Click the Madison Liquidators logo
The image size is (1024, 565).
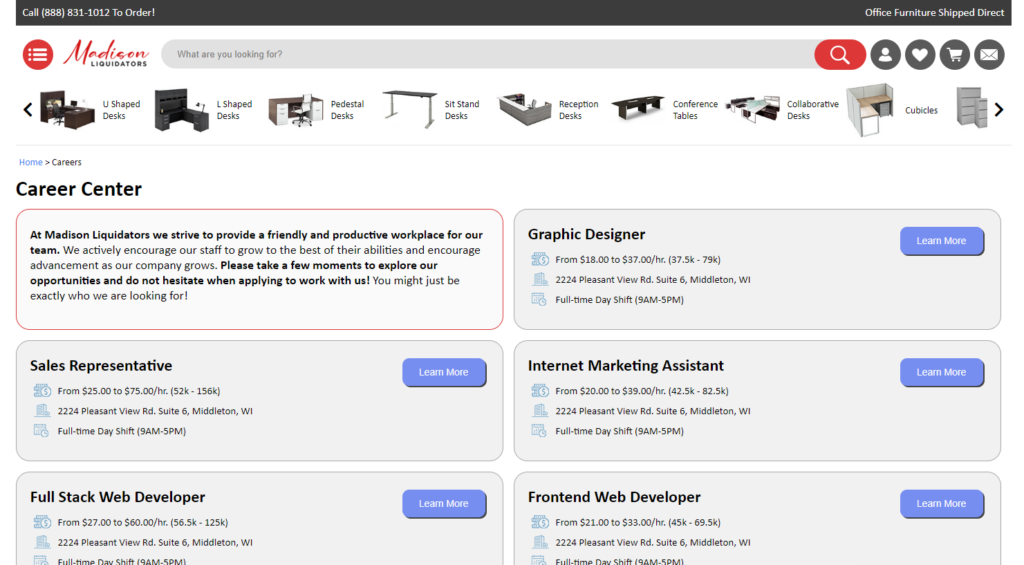point(106,54)
